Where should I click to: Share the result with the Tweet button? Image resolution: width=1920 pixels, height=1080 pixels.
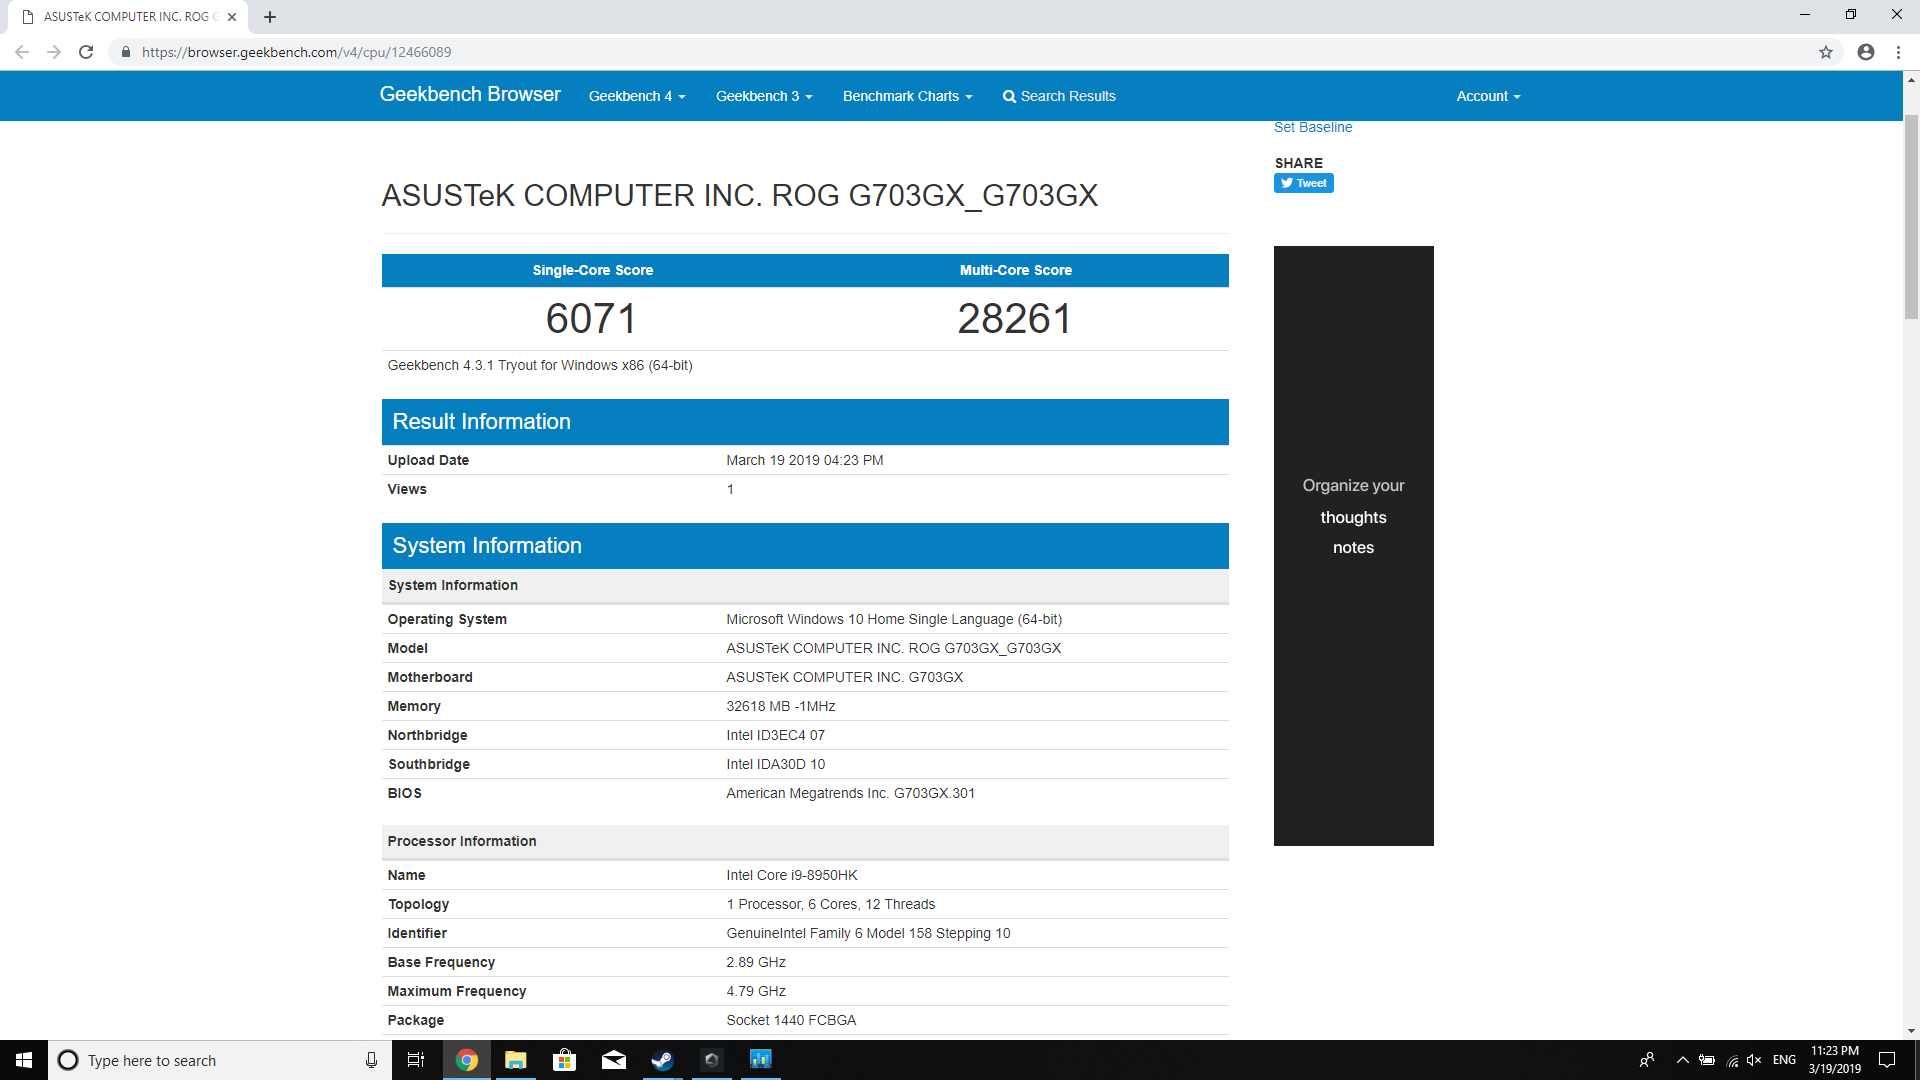tap(1304, 183)
